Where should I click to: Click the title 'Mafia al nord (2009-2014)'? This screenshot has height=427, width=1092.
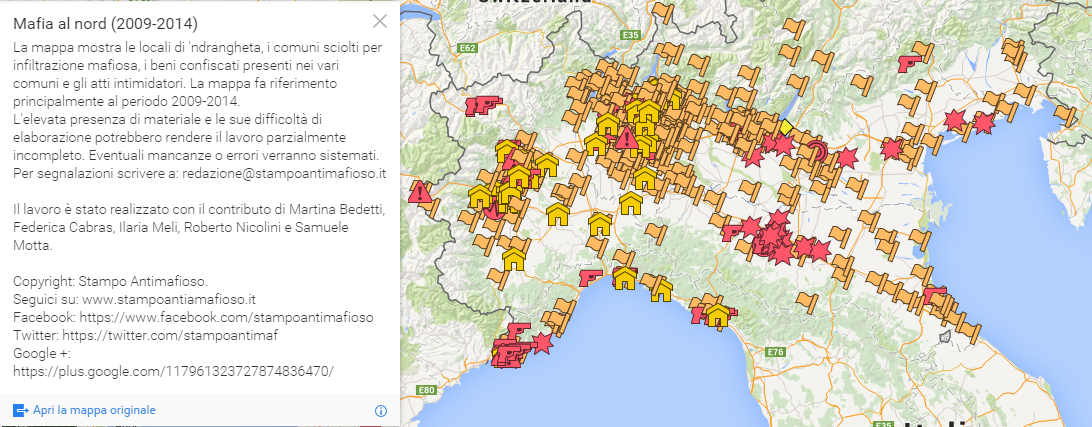(x=105, y=24)
